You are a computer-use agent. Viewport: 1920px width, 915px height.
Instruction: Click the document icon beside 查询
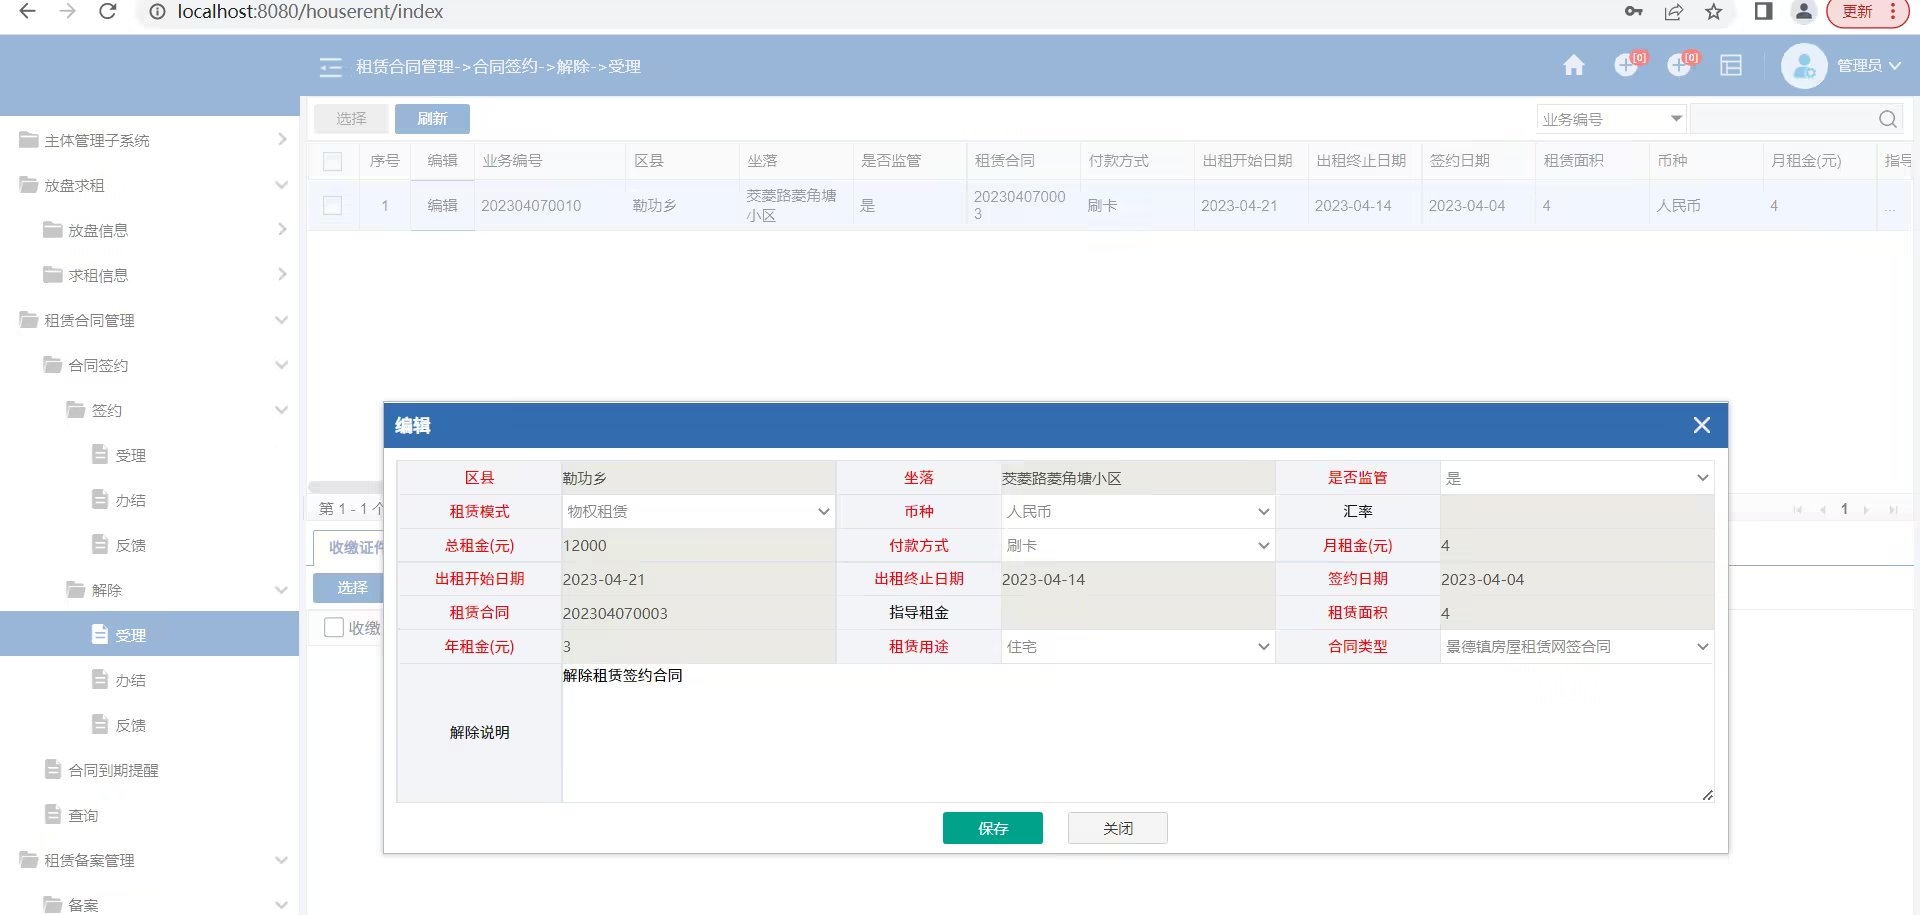(54, 814)
